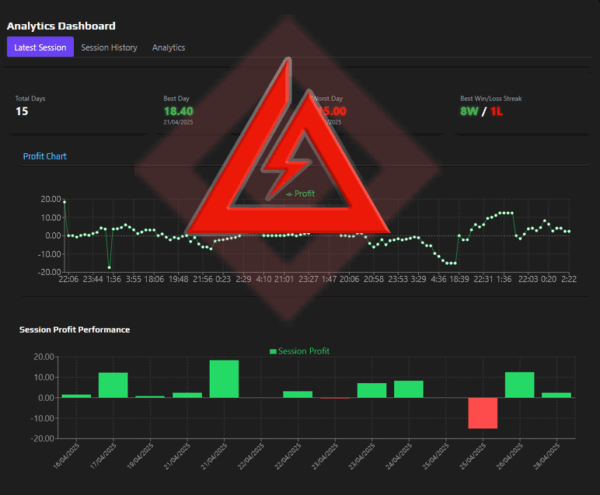Go to the Analytics tab
Viewport: 600px width, 495px height.
169,47
